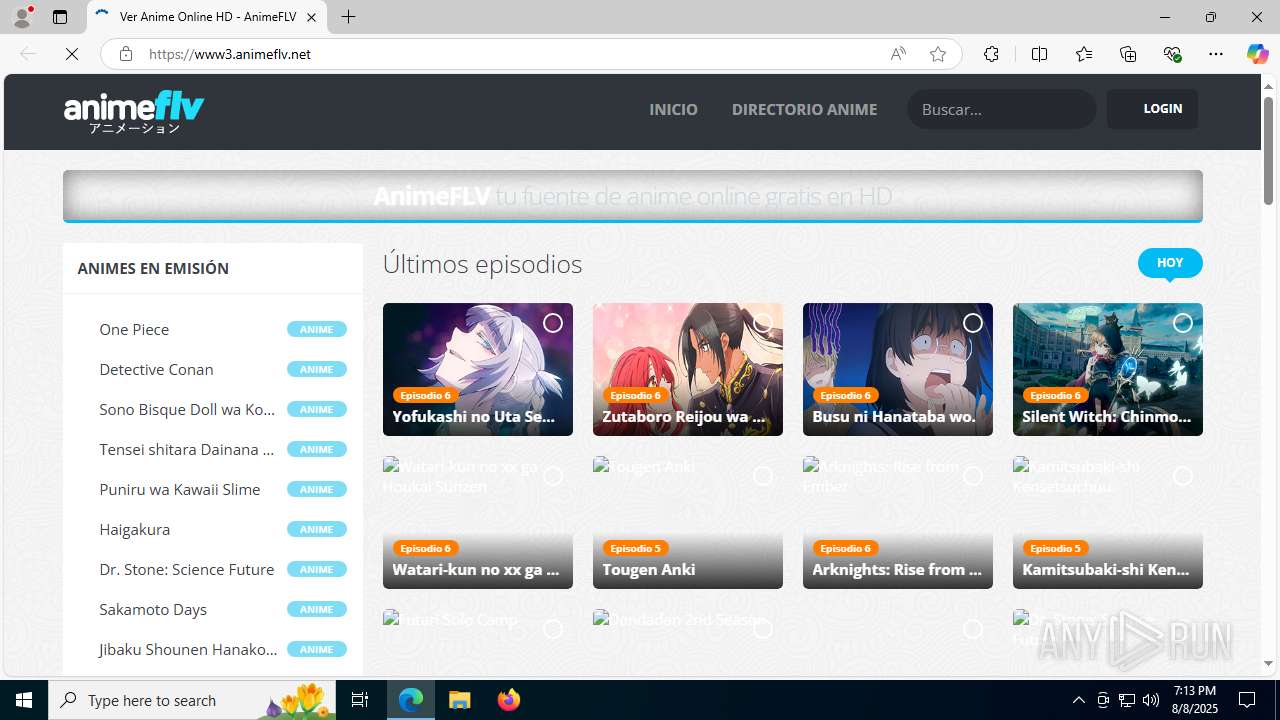Open Read aloud in address bar
Image resolution: width=1280 pixels, height=720 pixels.
pyautogui.click(x=898, y=54)
